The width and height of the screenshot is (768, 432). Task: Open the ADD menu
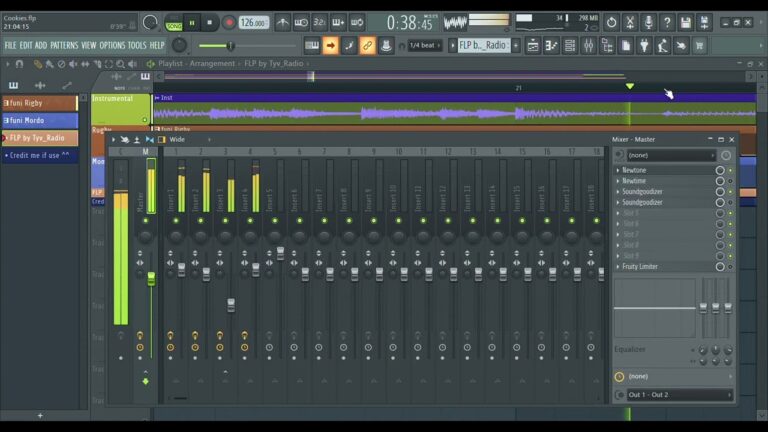click(41, 46)
